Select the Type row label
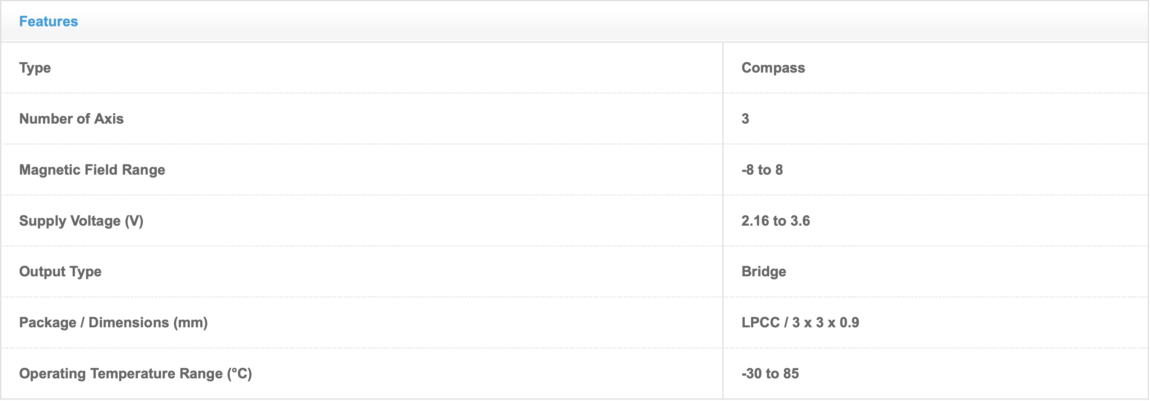 tap(35, 68)
